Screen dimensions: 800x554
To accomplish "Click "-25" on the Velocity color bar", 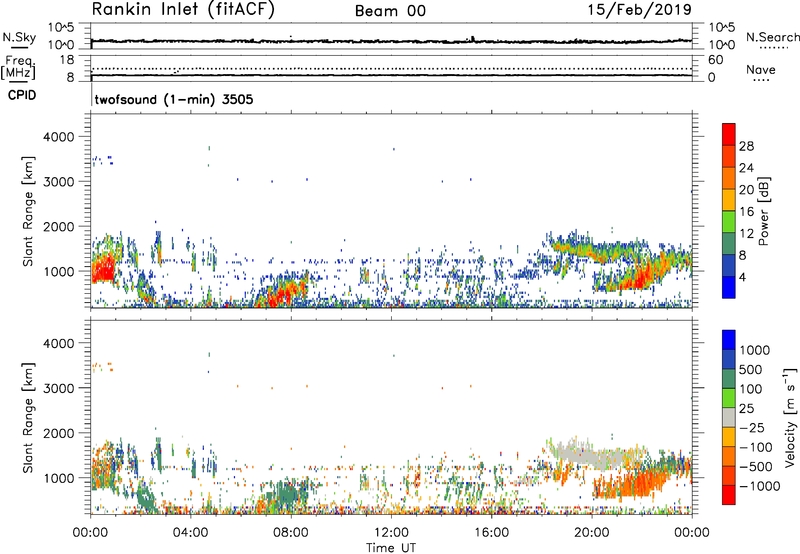I will click(750, 428).
